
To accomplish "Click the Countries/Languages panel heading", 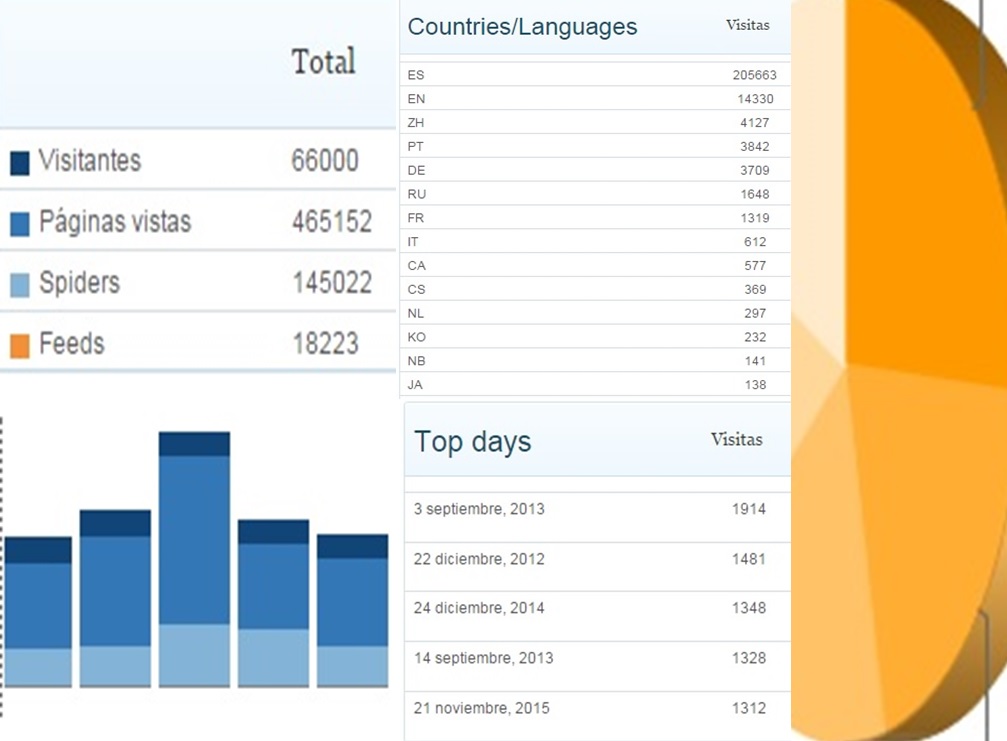I will (522, 27).
